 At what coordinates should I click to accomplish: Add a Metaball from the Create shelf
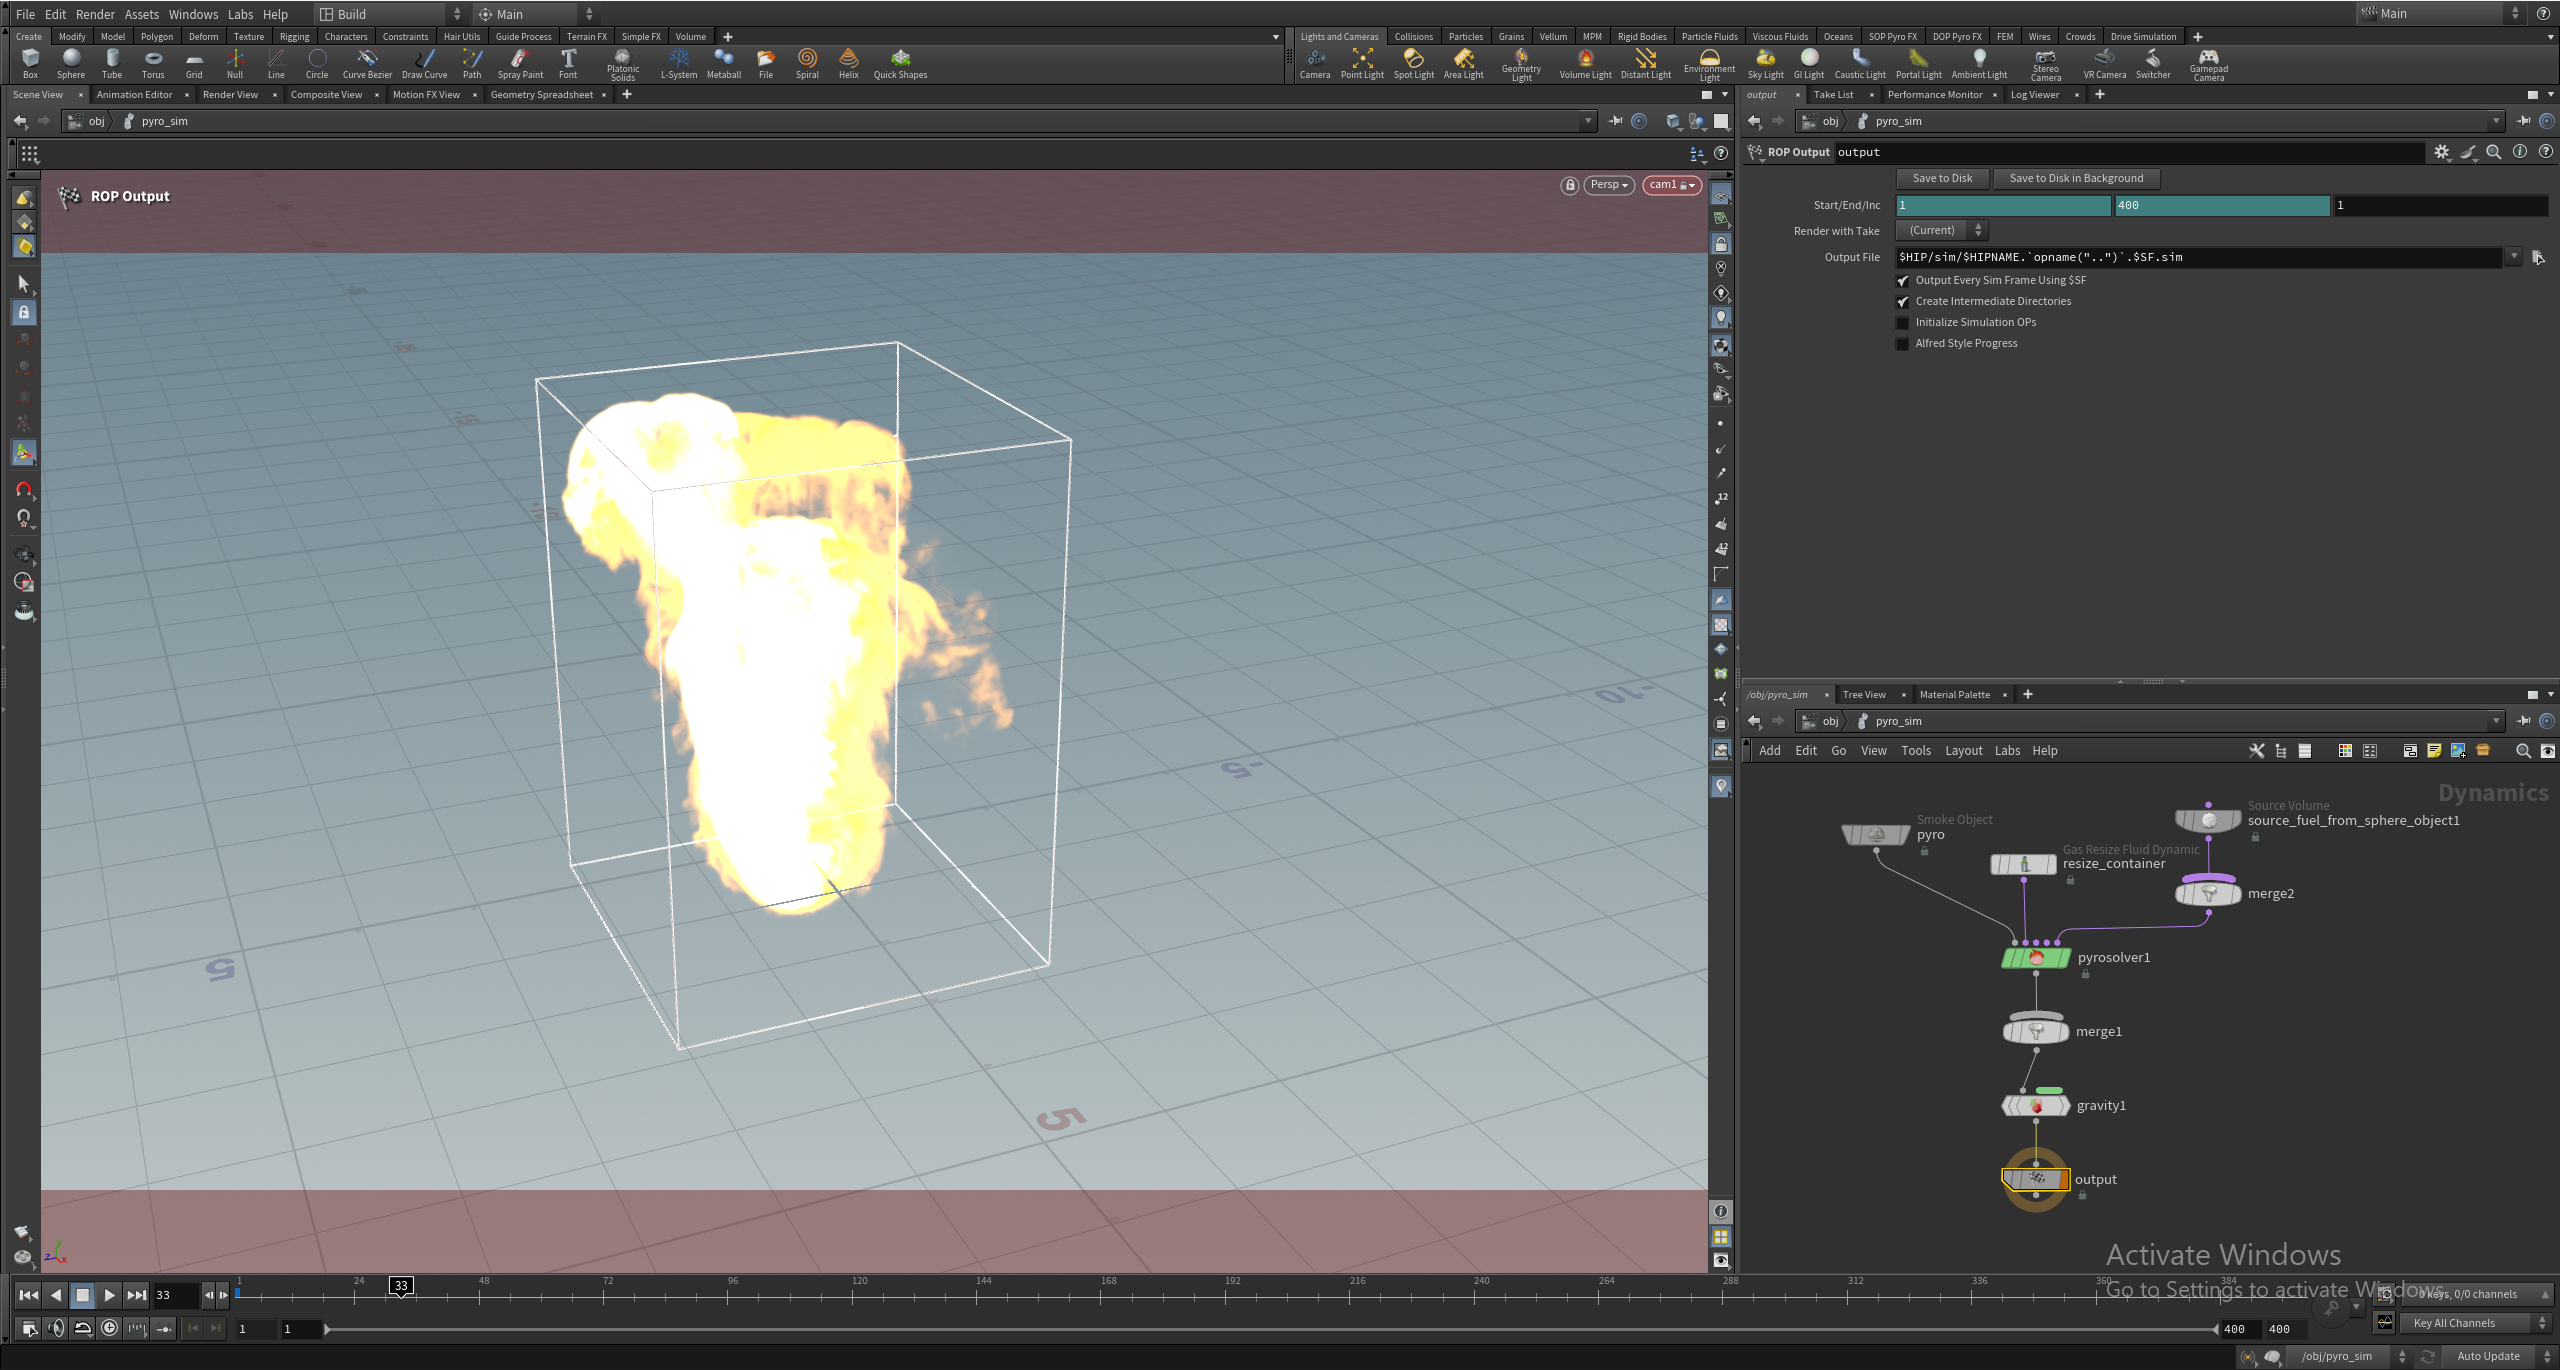coord(723,63)
